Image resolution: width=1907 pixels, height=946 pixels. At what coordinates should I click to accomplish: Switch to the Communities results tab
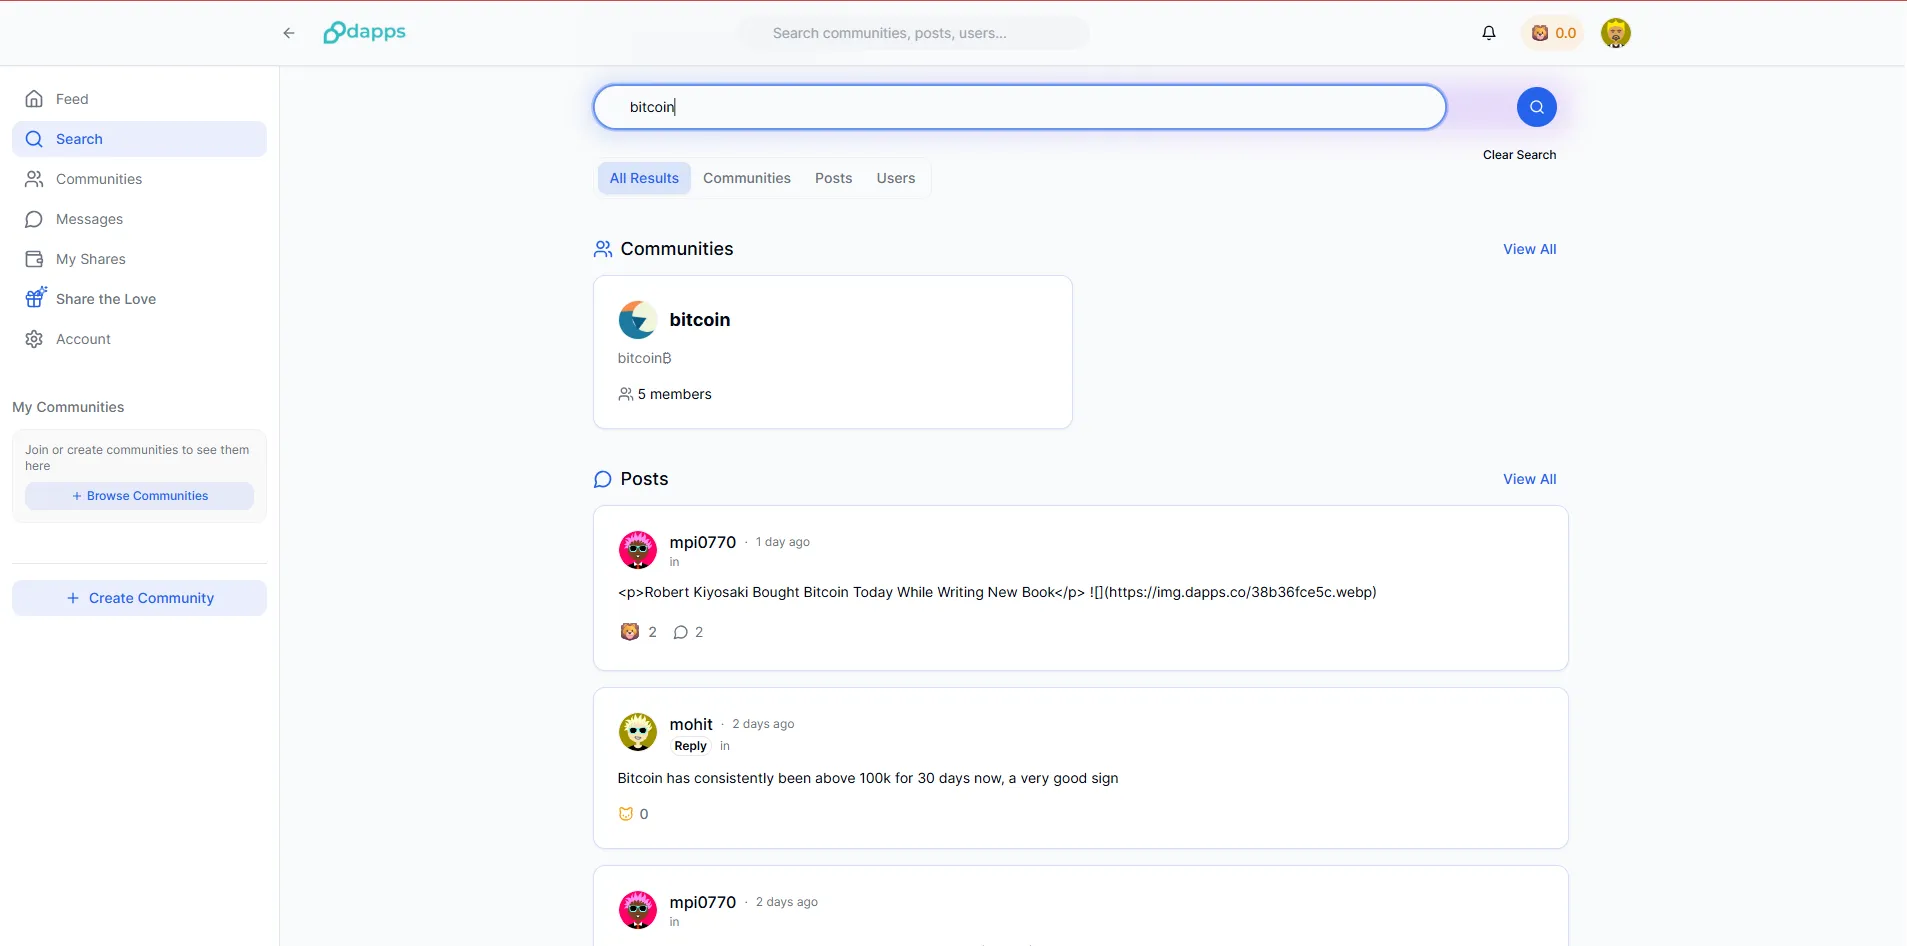click(747, 178)
